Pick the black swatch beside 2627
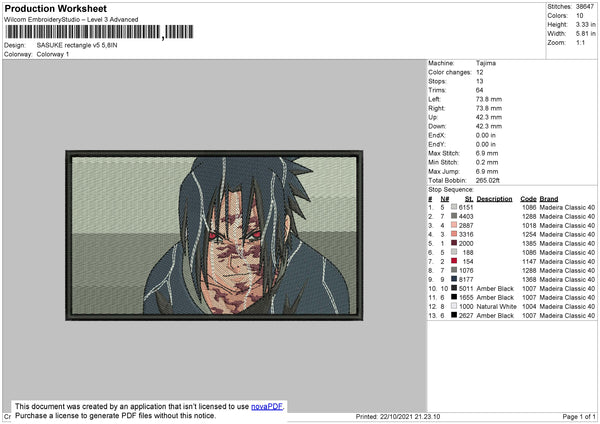 (x=454, y=315)
